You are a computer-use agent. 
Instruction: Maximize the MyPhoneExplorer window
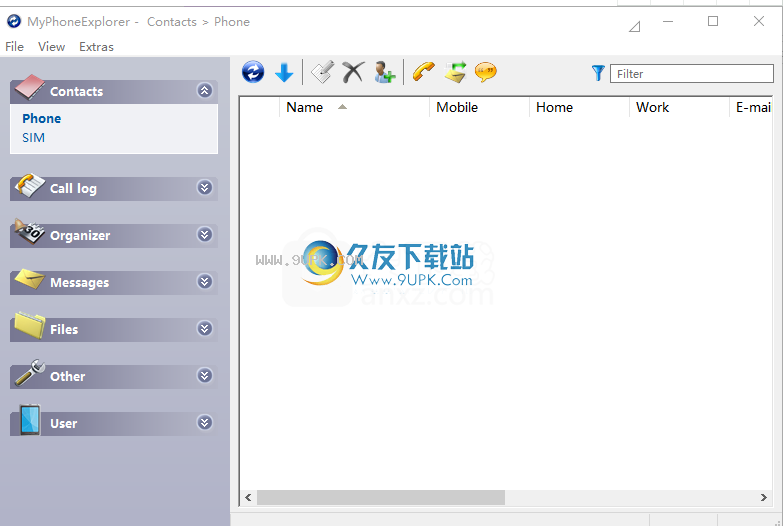pos(713,21)
